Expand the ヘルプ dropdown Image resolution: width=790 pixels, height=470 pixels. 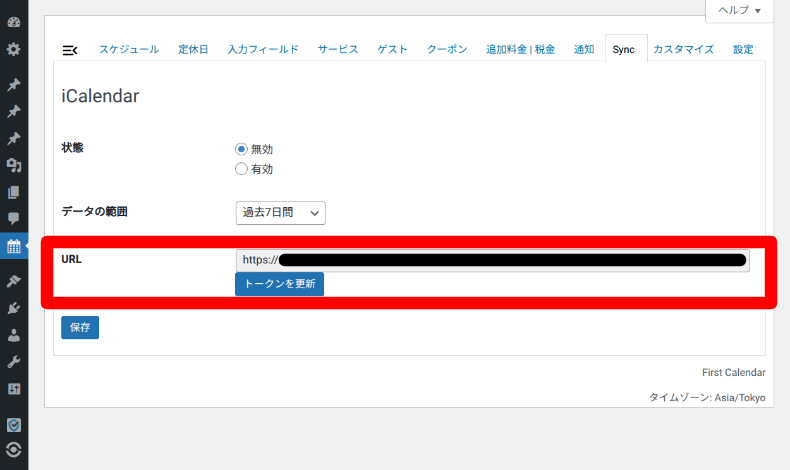point(739,11)
